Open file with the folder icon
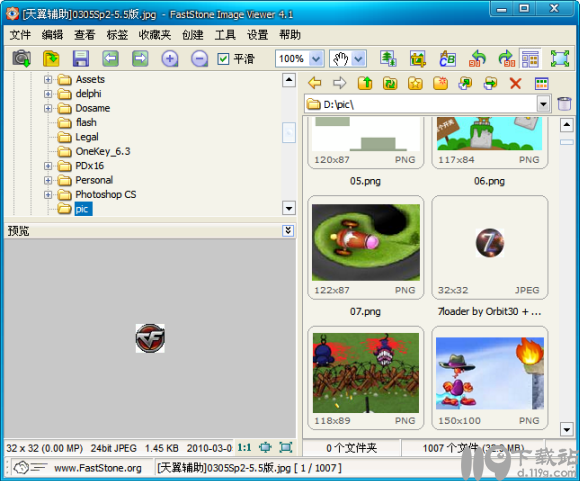Image resolution: width=580 pixels, height=481 pixels. [x=51, y=58]
